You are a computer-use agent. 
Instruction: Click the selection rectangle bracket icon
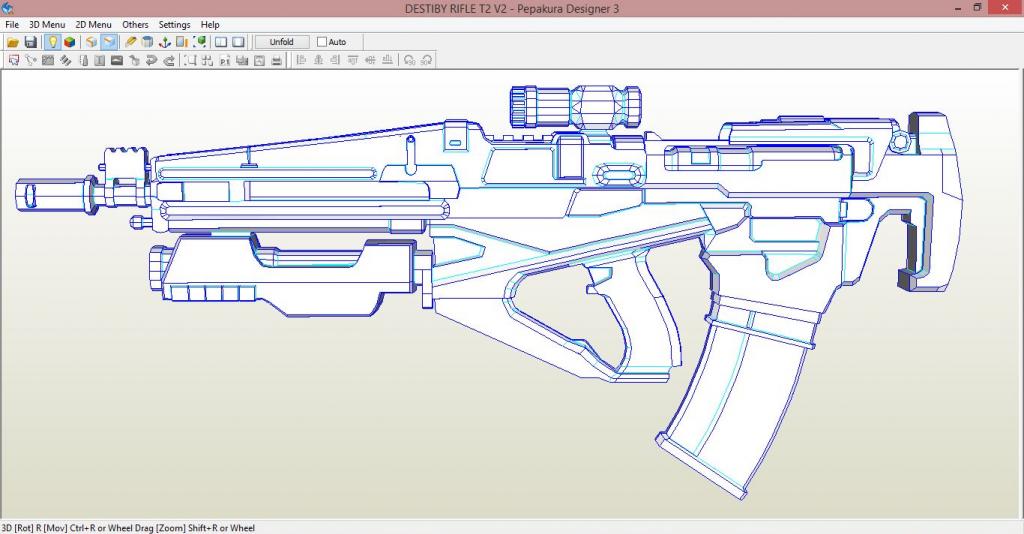point(190,60)
